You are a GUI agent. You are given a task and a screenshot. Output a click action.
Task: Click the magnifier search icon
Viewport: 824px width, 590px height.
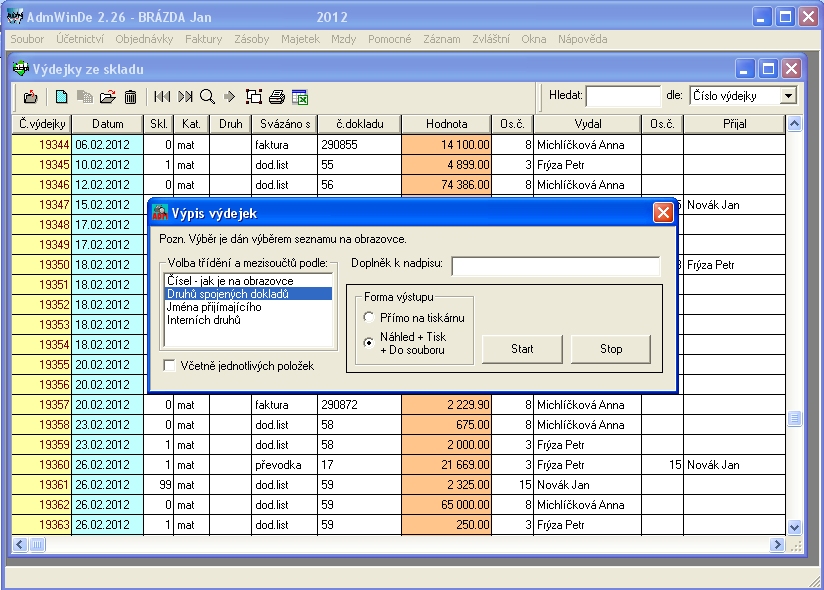[208, 97]
